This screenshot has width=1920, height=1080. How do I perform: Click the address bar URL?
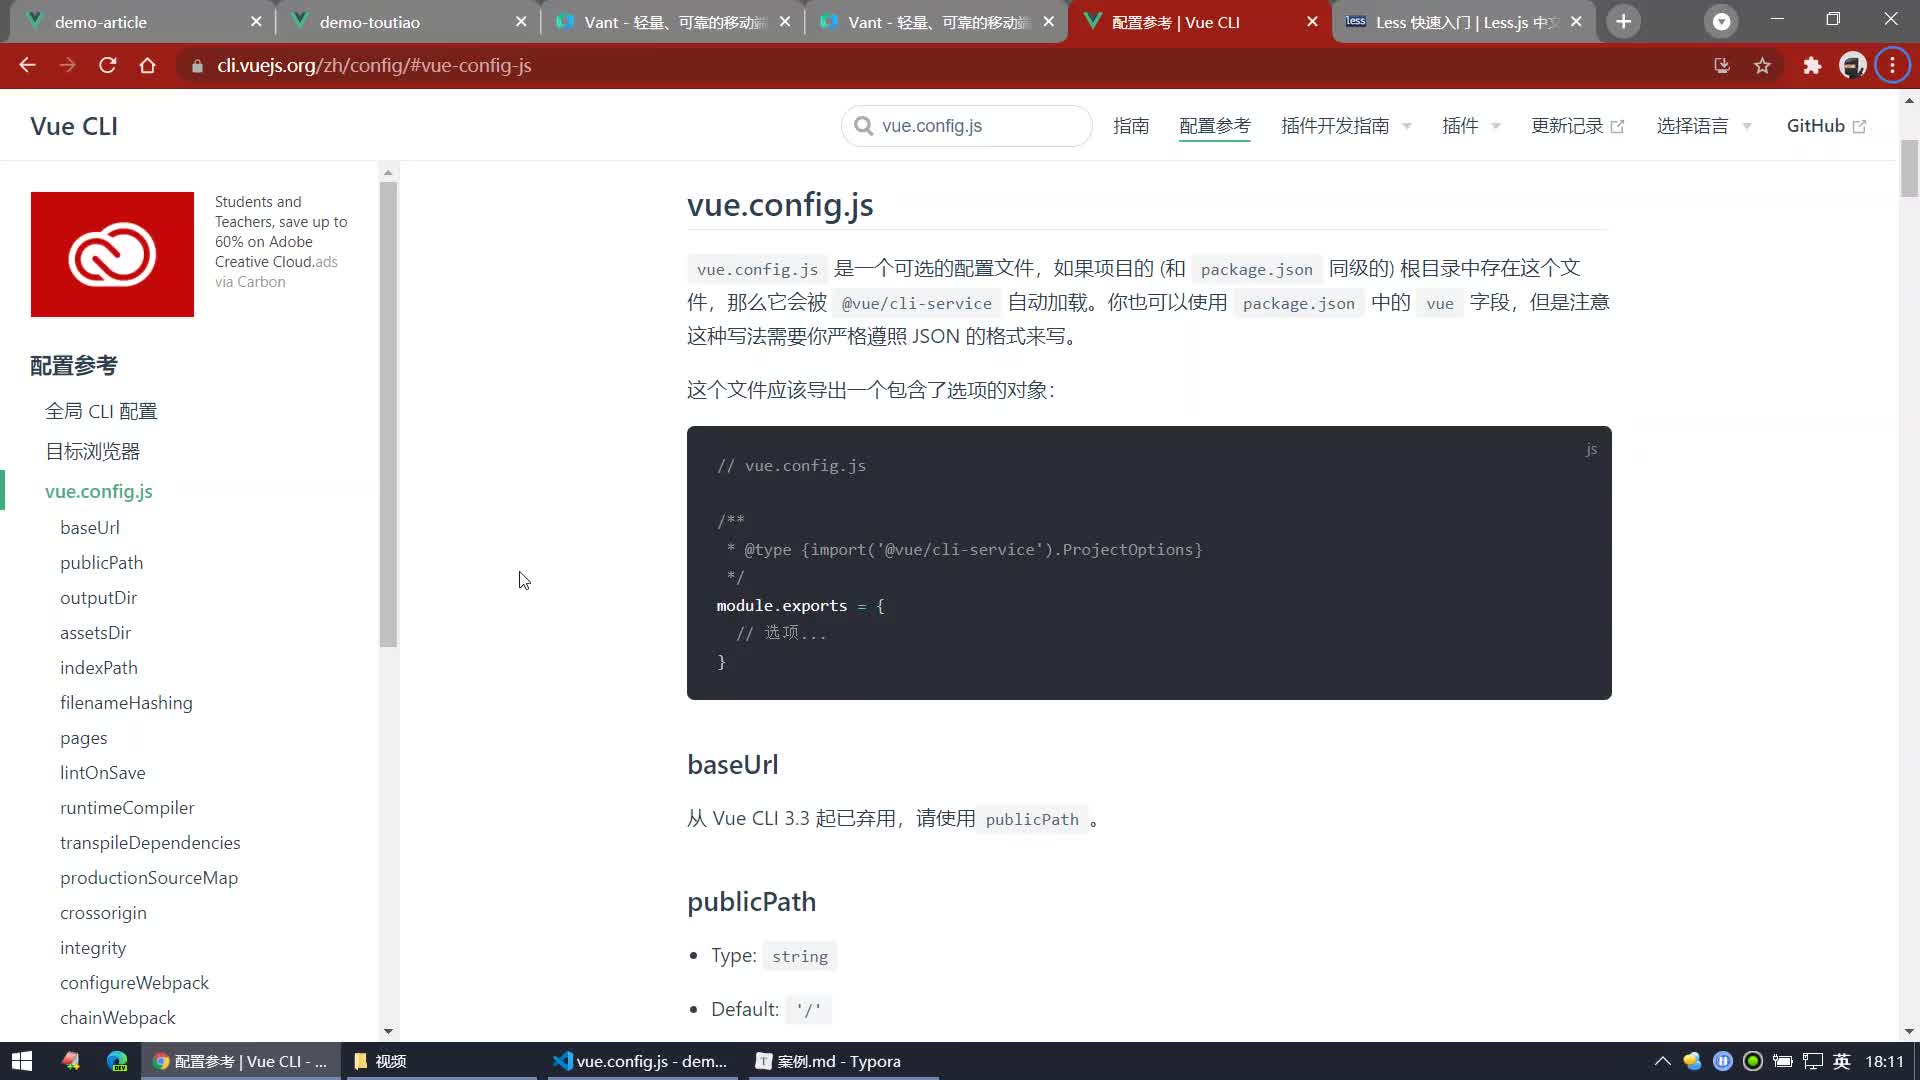374,66
